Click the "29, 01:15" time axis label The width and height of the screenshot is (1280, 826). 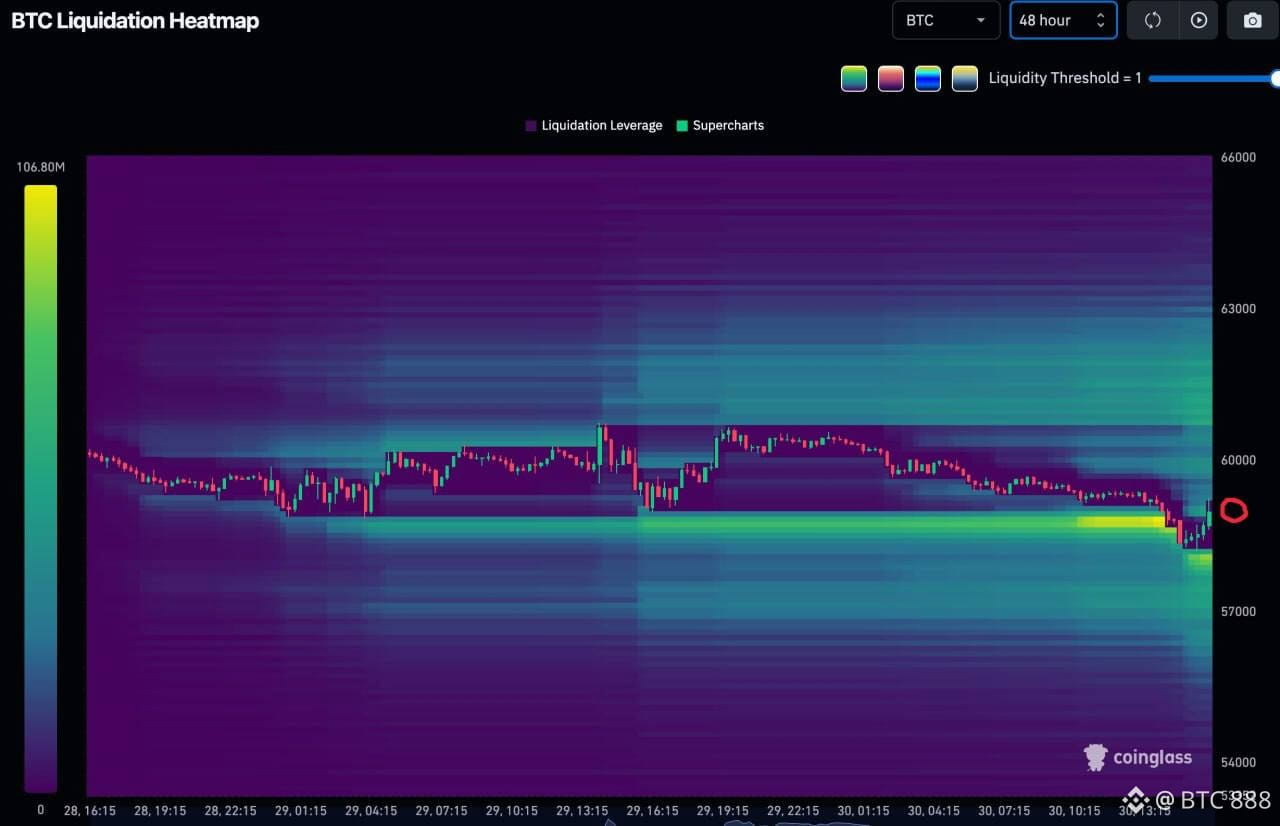300,811
